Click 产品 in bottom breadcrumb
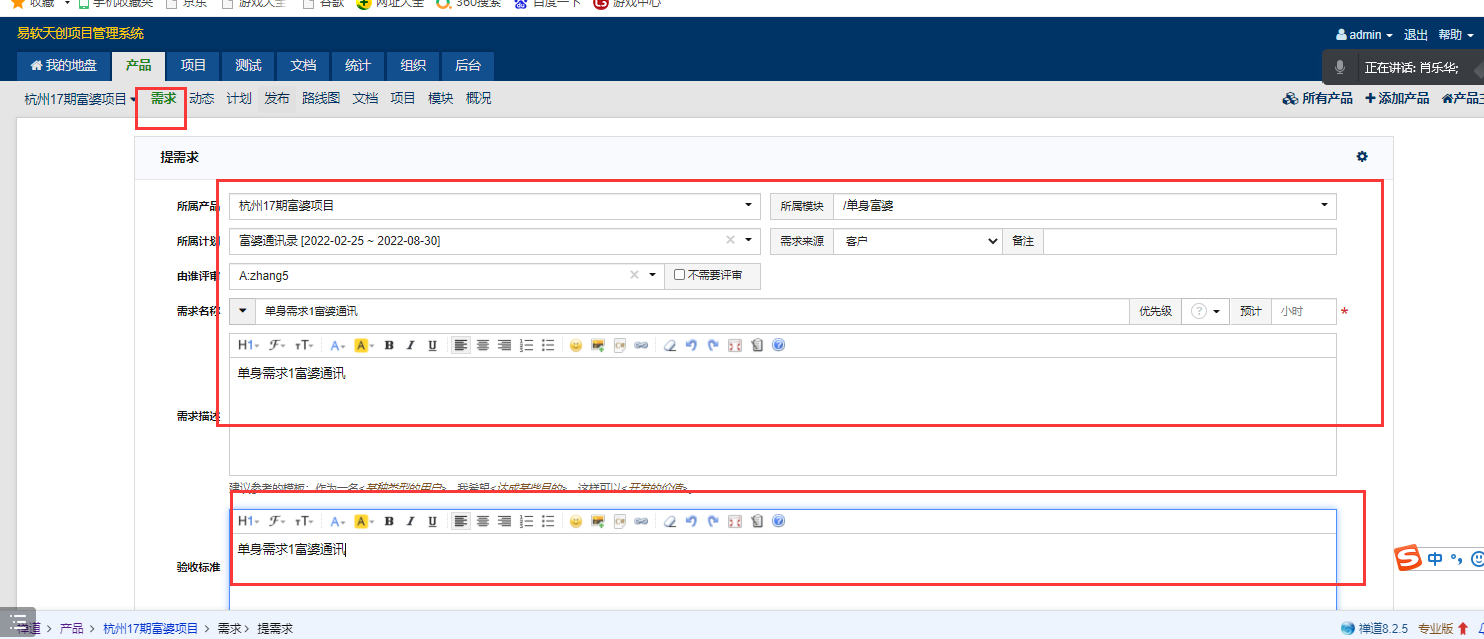This screenshot has height=639, width=1484. (x=72, y=629)
